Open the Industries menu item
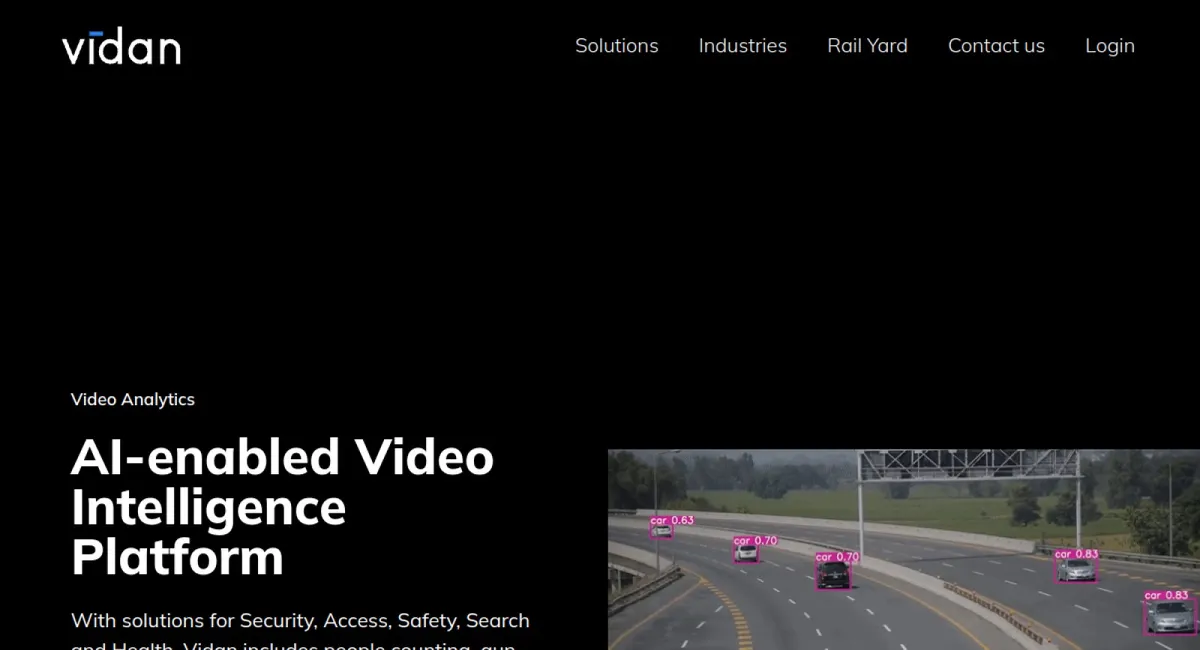The image size is (1200, 650). pos(743,46)
